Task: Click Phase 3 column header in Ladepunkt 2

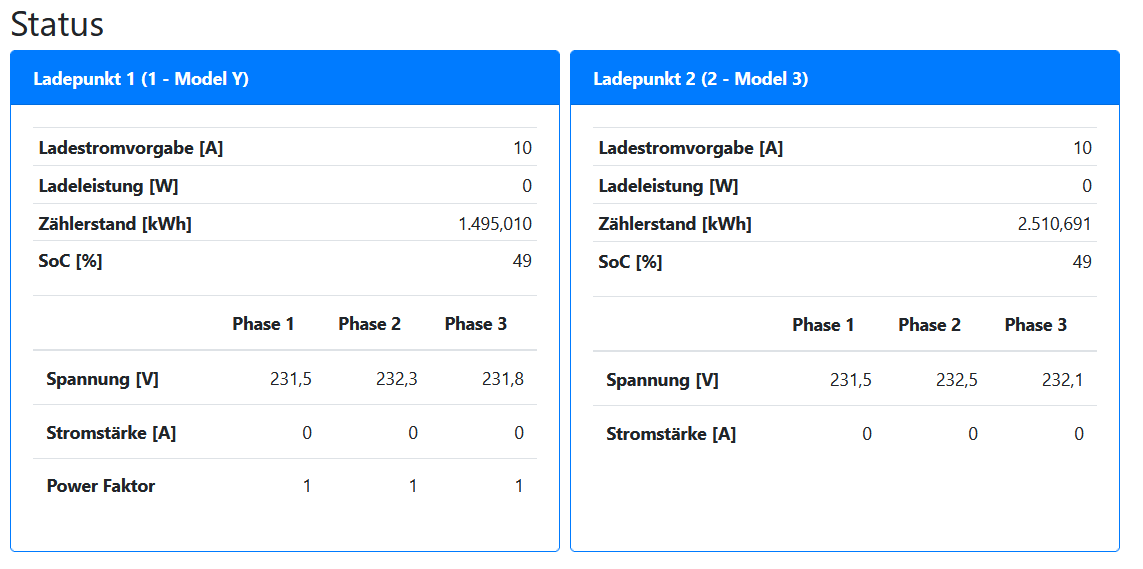Action: pos(1035,324)
